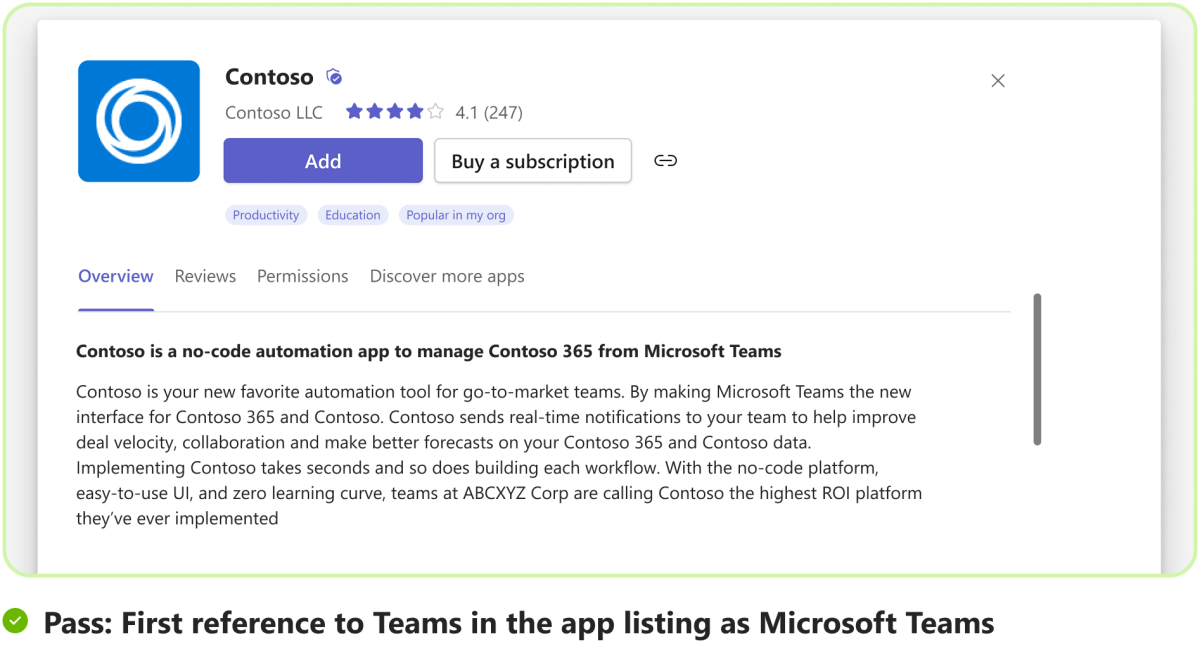
Task: Select the Overview tab
Action: tap(116, 276)
